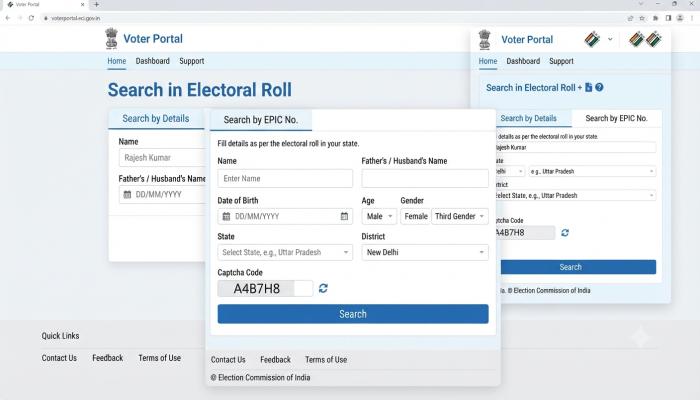
Task: Go back using the browser back arrow
Action: 8,18
